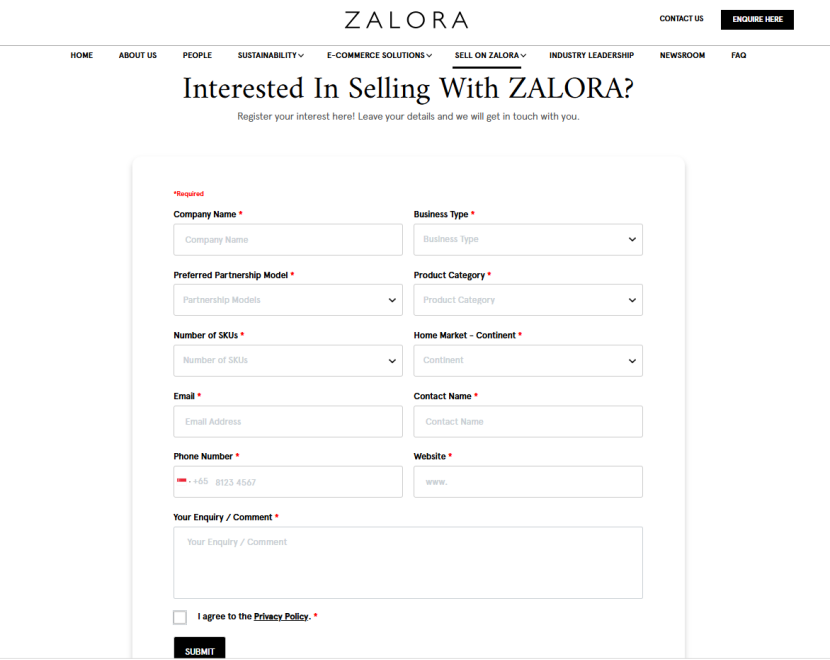Screen dimensions: 830x660
Task: Expand the Product Category dropdown
Action: 528,299
